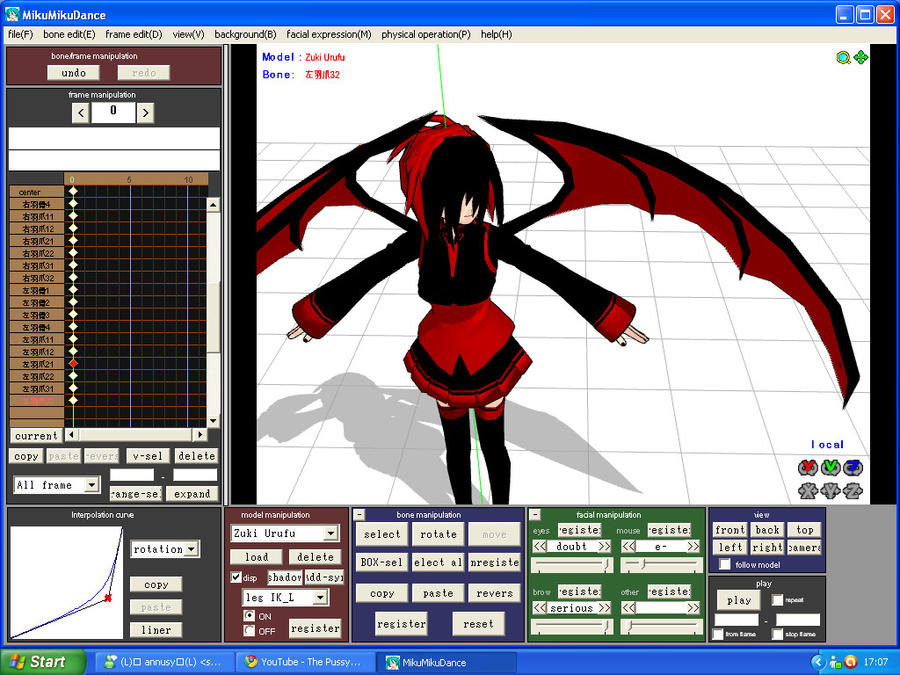This screenshot has height=675, width=900.
Task: Click the green cross icon beside the magnifier
Action: tap(859, 58)
